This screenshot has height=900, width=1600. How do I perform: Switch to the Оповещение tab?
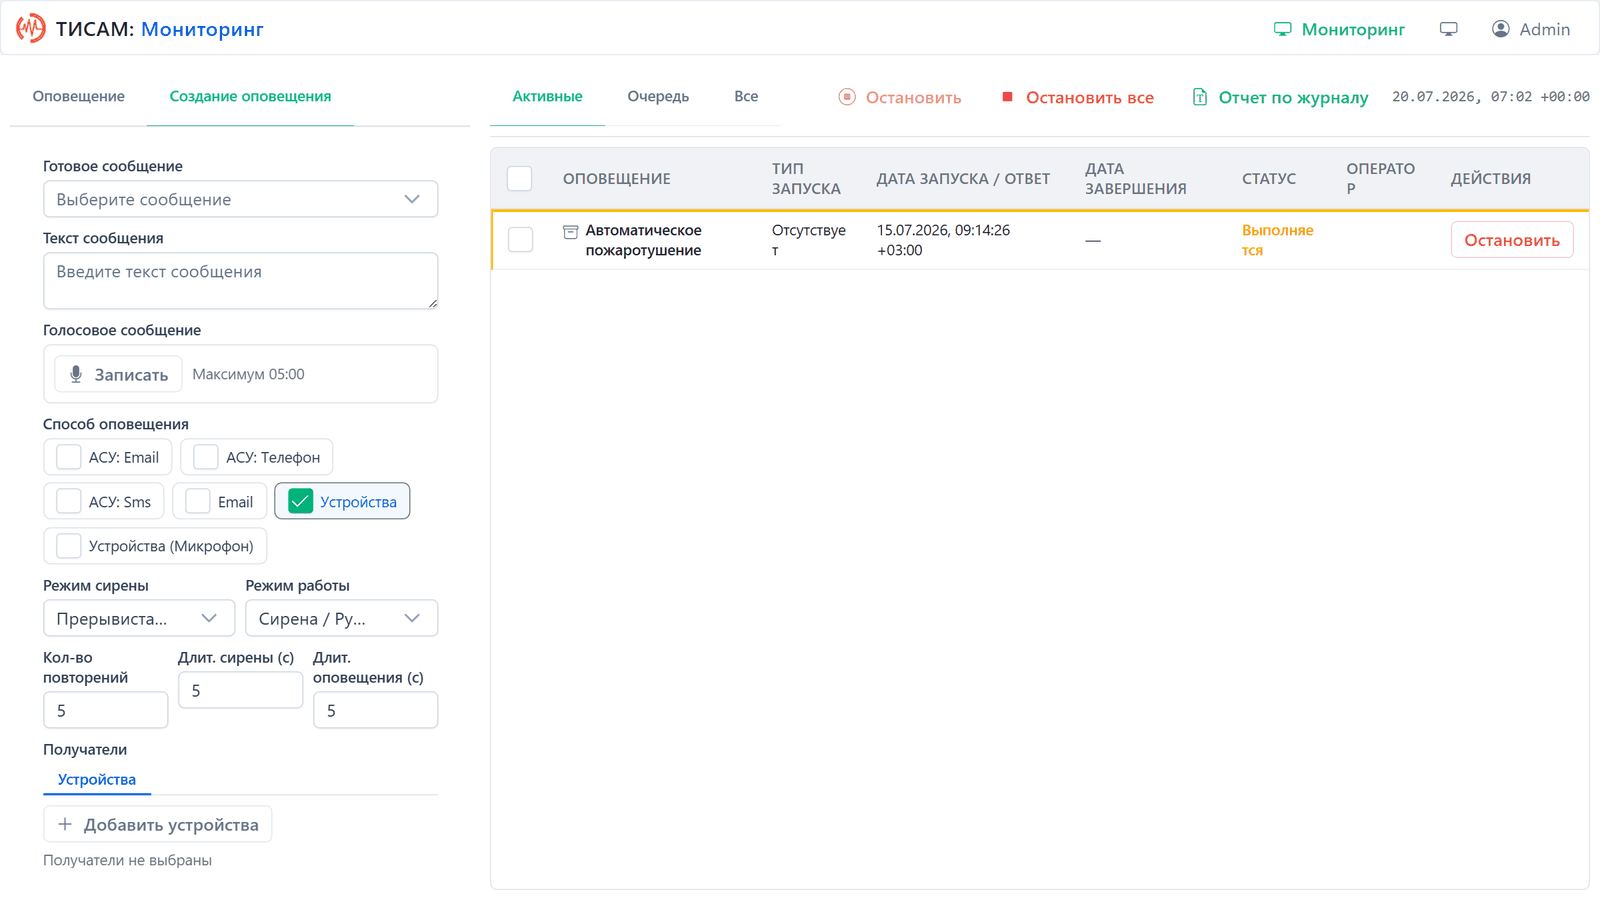point(79,96)
